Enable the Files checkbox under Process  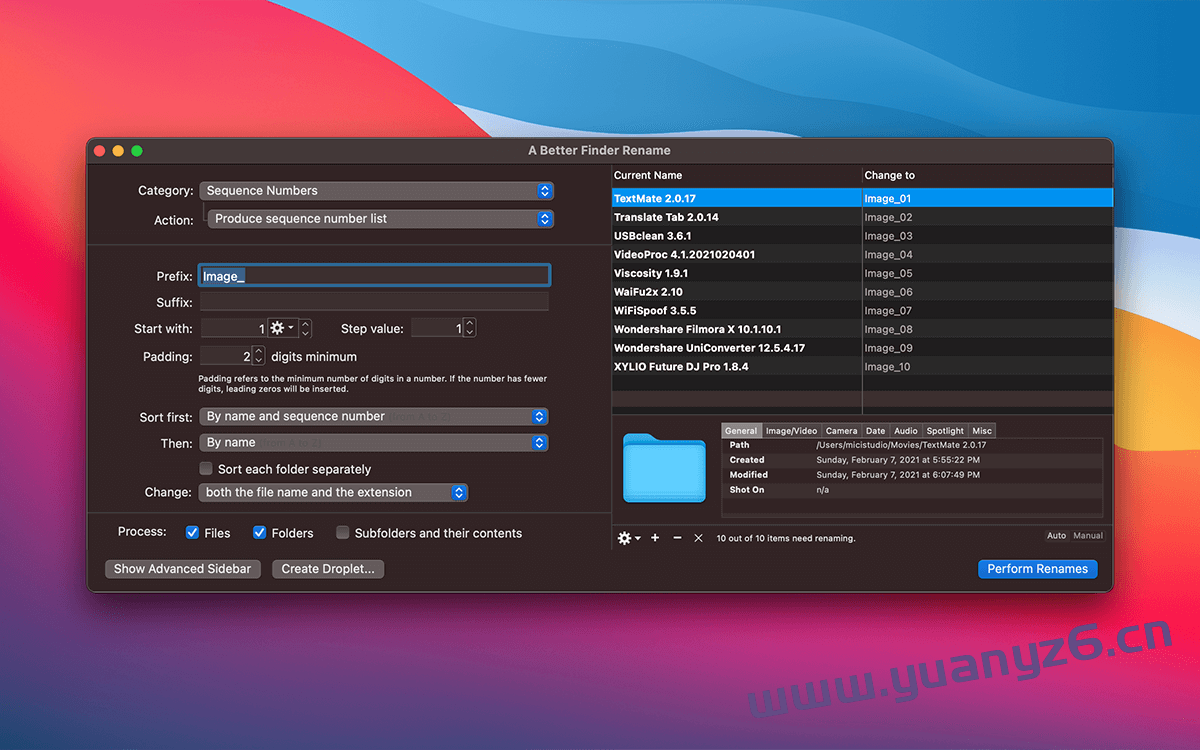(192, 533)
